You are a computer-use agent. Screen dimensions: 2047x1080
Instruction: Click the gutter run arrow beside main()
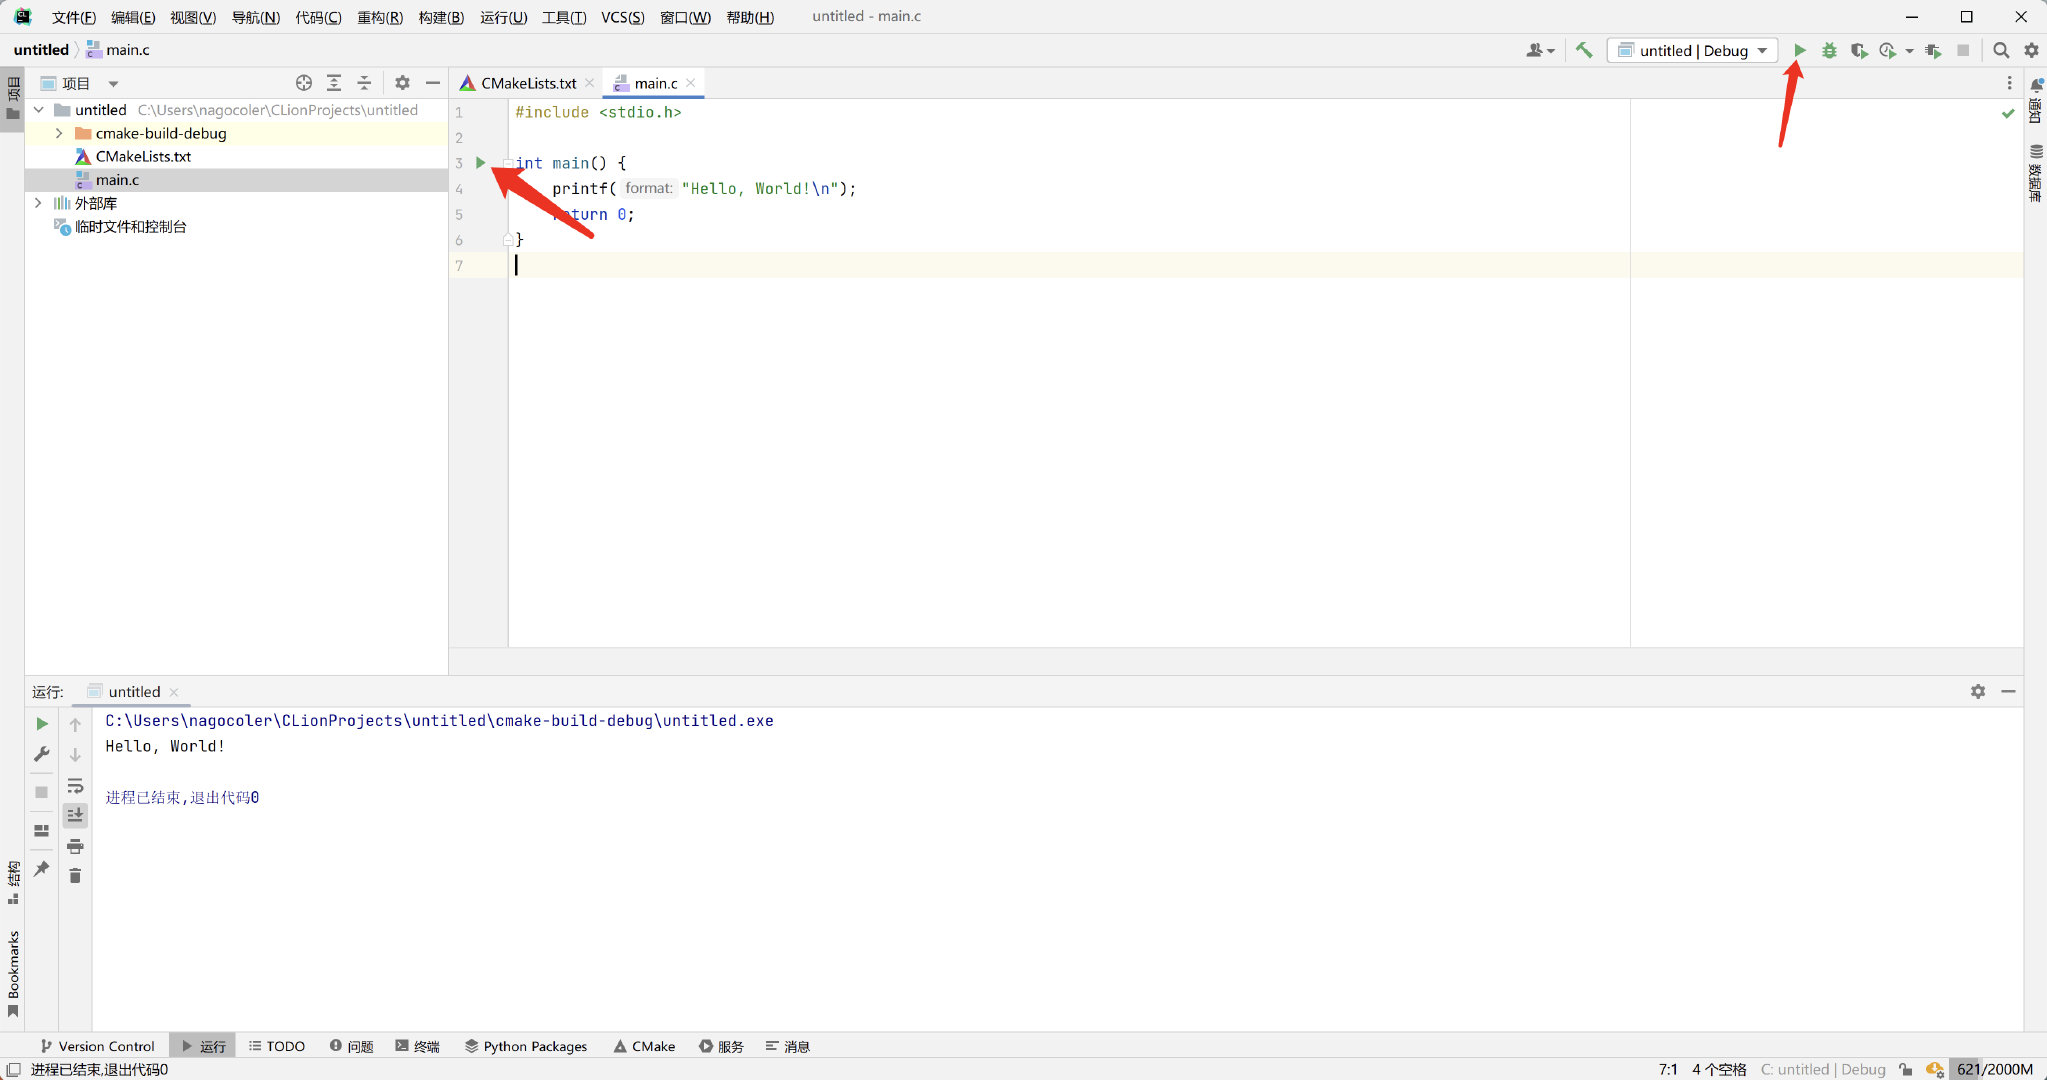coord(481,162)
